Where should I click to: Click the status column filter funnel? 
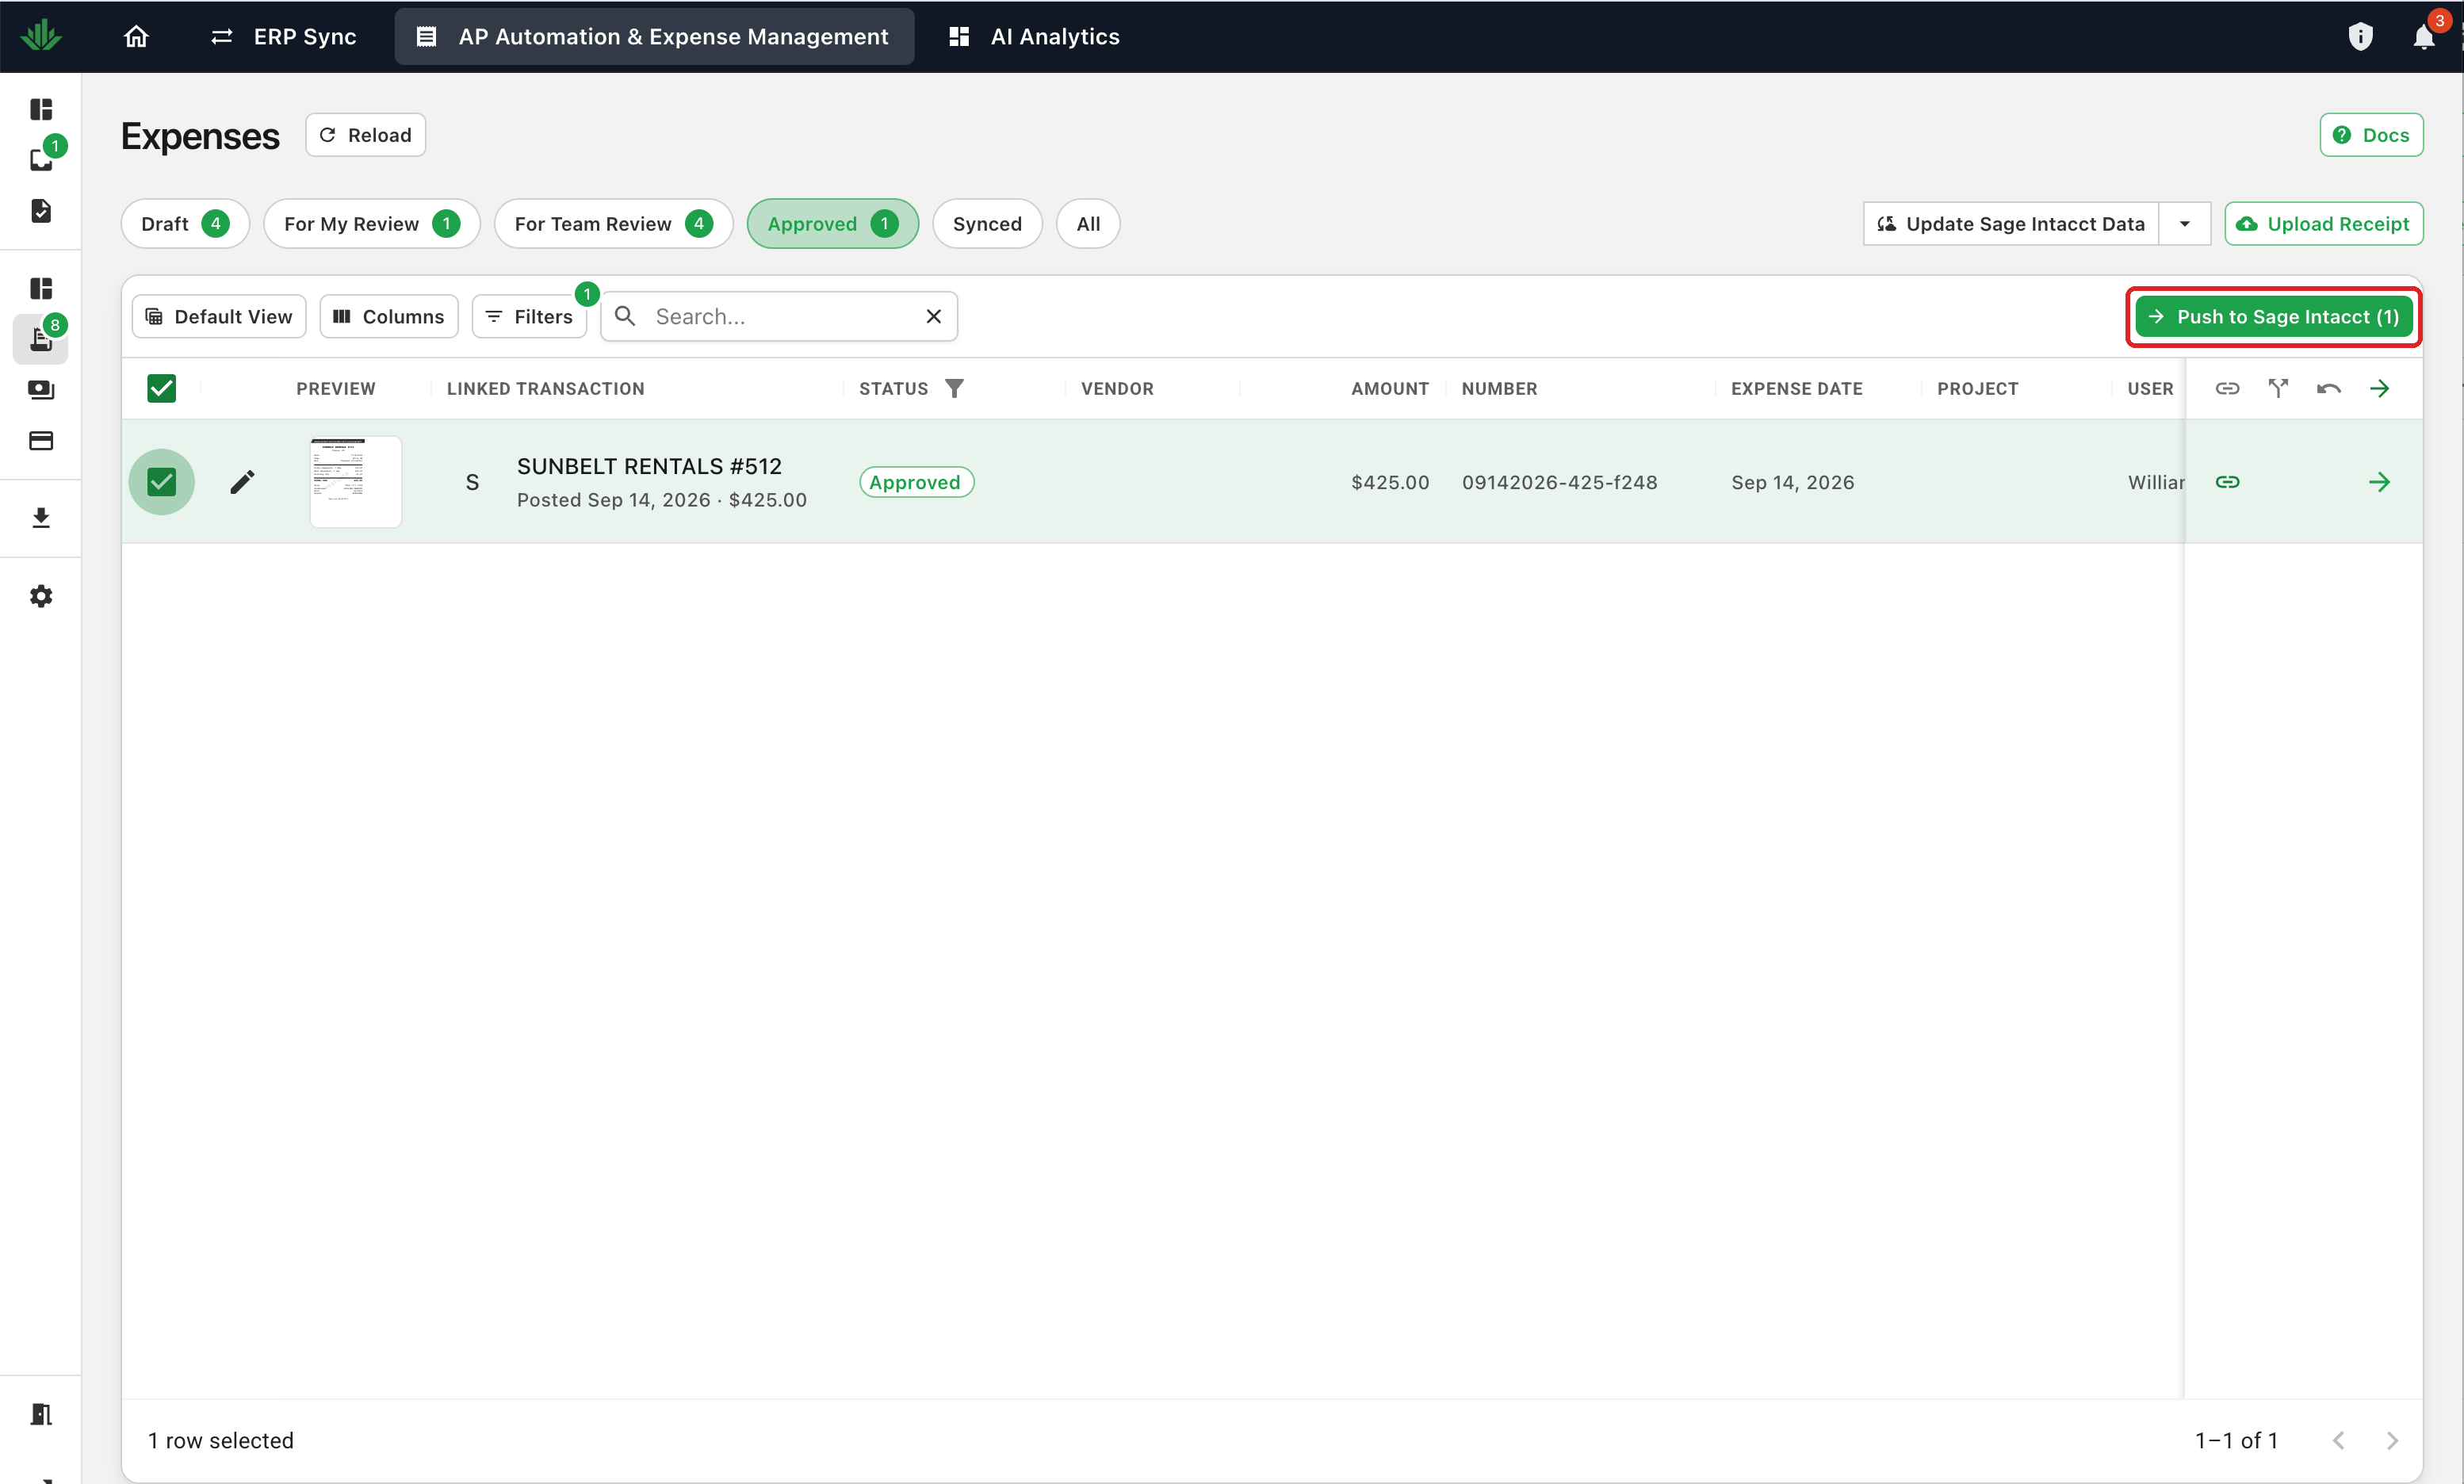coord(954,388)
